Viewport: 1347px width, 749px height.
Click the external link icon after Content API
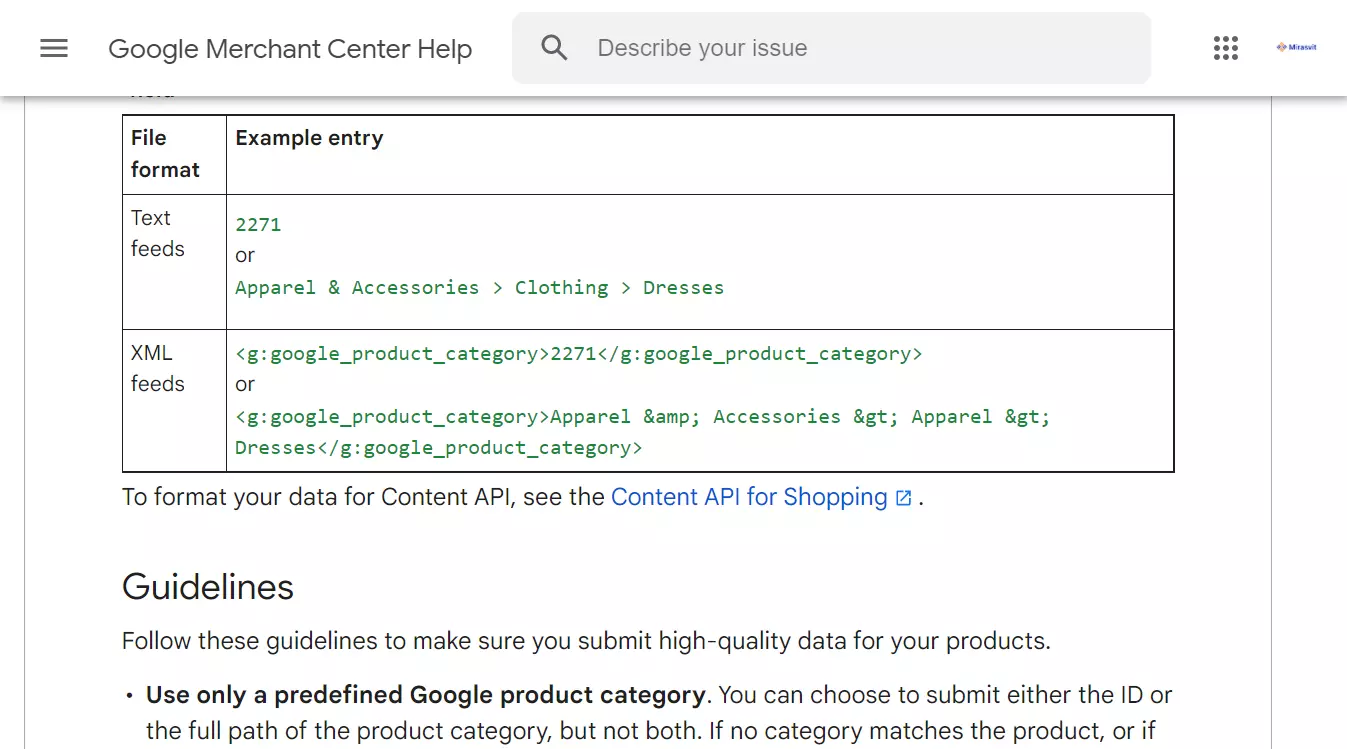coord(903,498)
